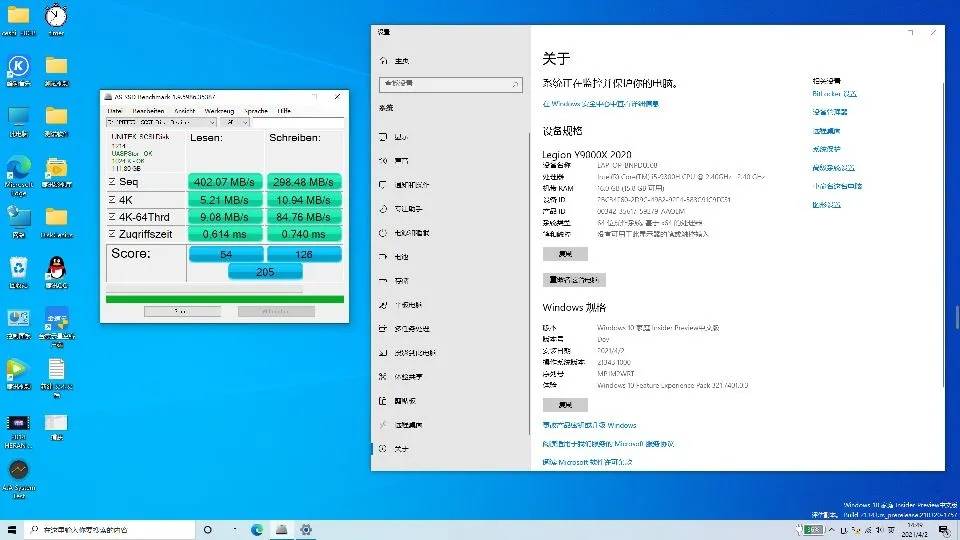Image resolution: width=960 pixels, height=540 pixels.
Task: Click the Copy (复制) button under device specifications
Action: tap(565, 253)
